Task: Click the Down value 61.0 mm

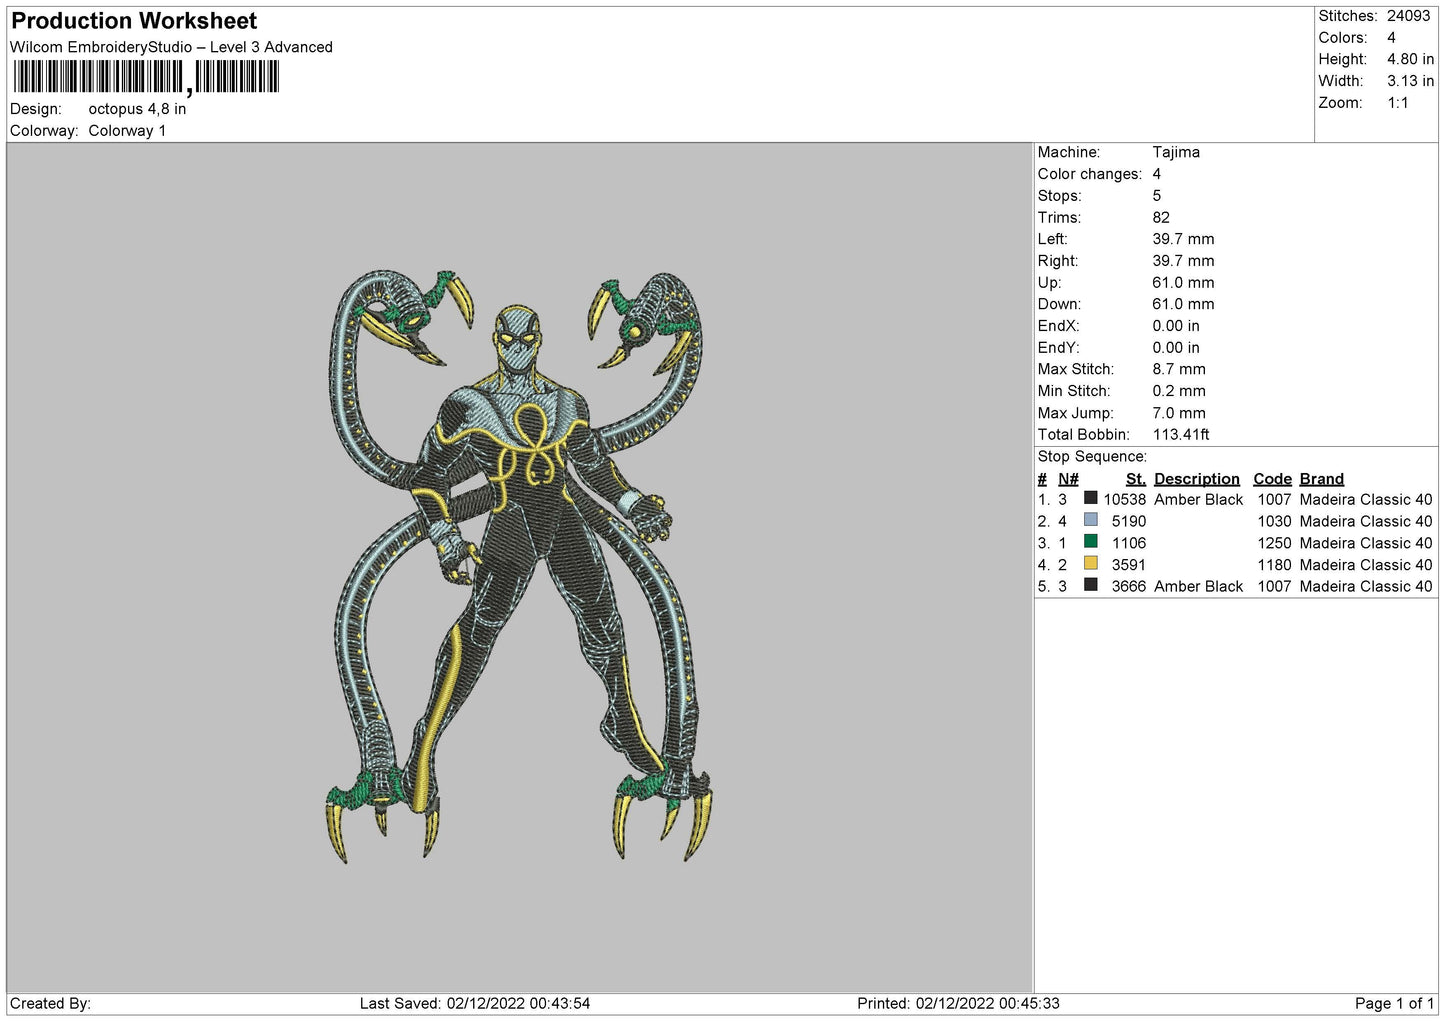Action: pyautogui.click(x=1183, y=304)
